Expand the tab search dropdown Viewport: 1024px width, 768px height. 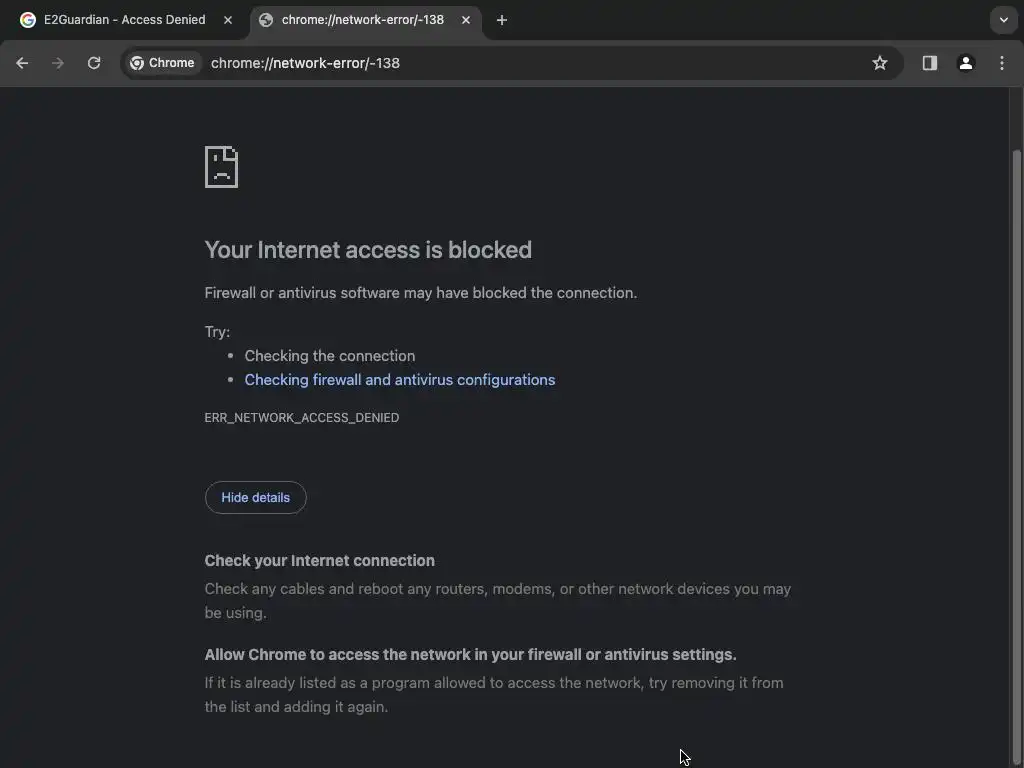pyautogui.click(x=1004, y=20)
